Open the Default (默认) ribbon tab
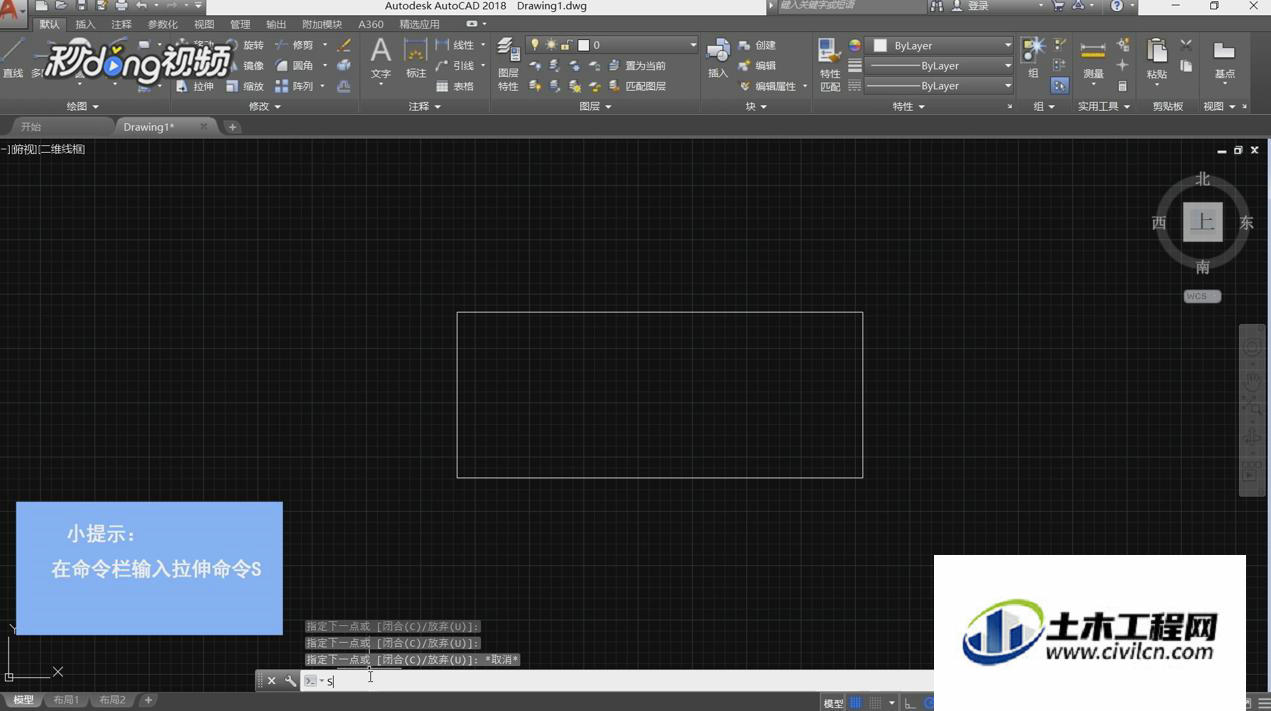1271x711 pixels. pos(49,24)
